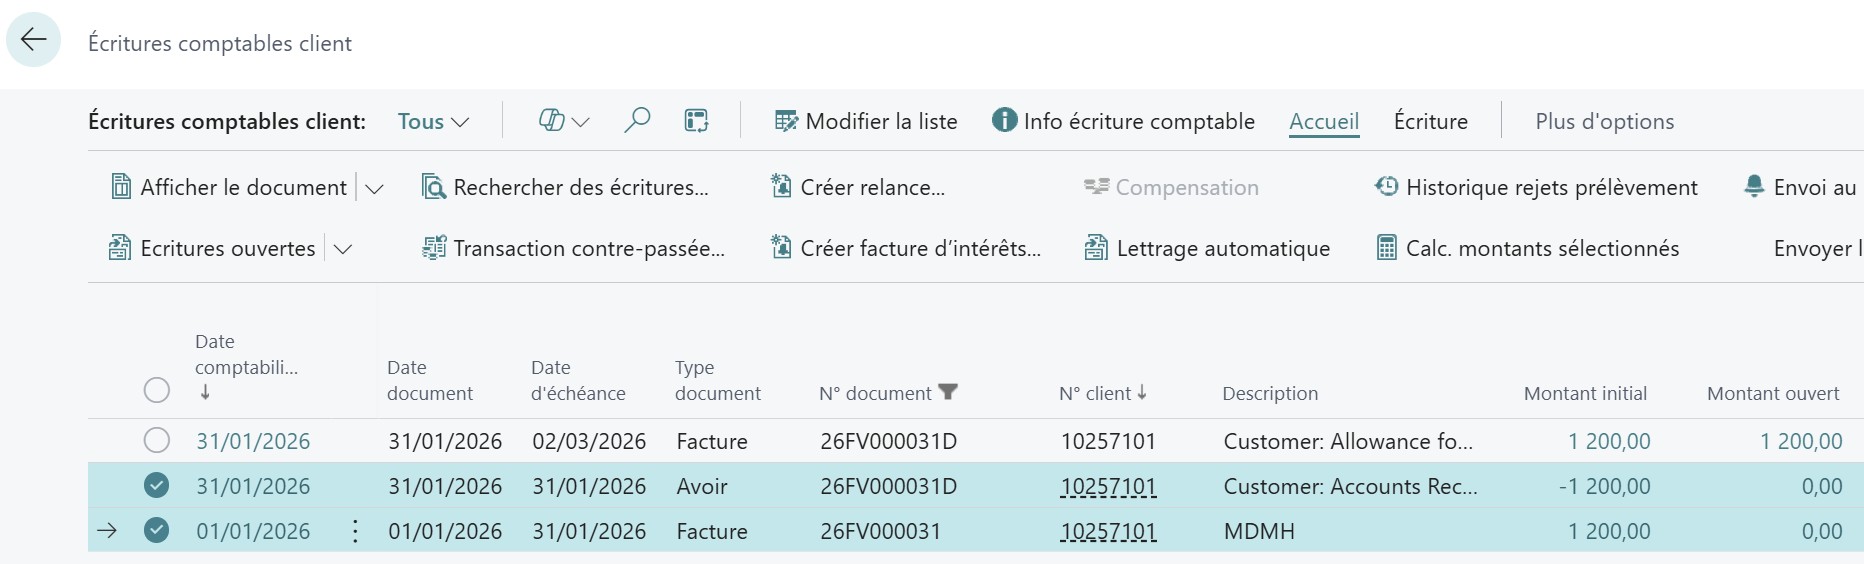Open the Tous view filter dropdown
1864x564 pixels.
click(x=433, y=121)
